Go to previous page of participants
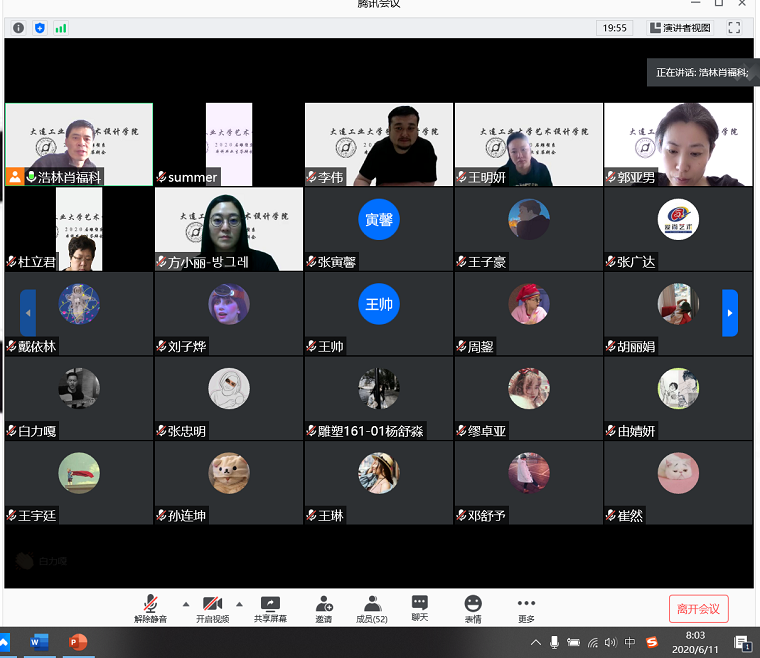 point(28,313)
